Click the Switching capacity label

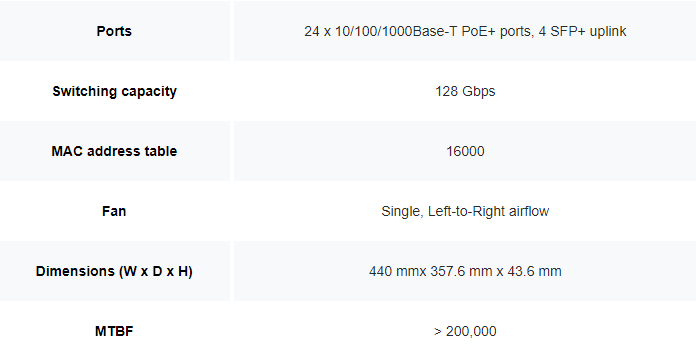tap(115, 91)
